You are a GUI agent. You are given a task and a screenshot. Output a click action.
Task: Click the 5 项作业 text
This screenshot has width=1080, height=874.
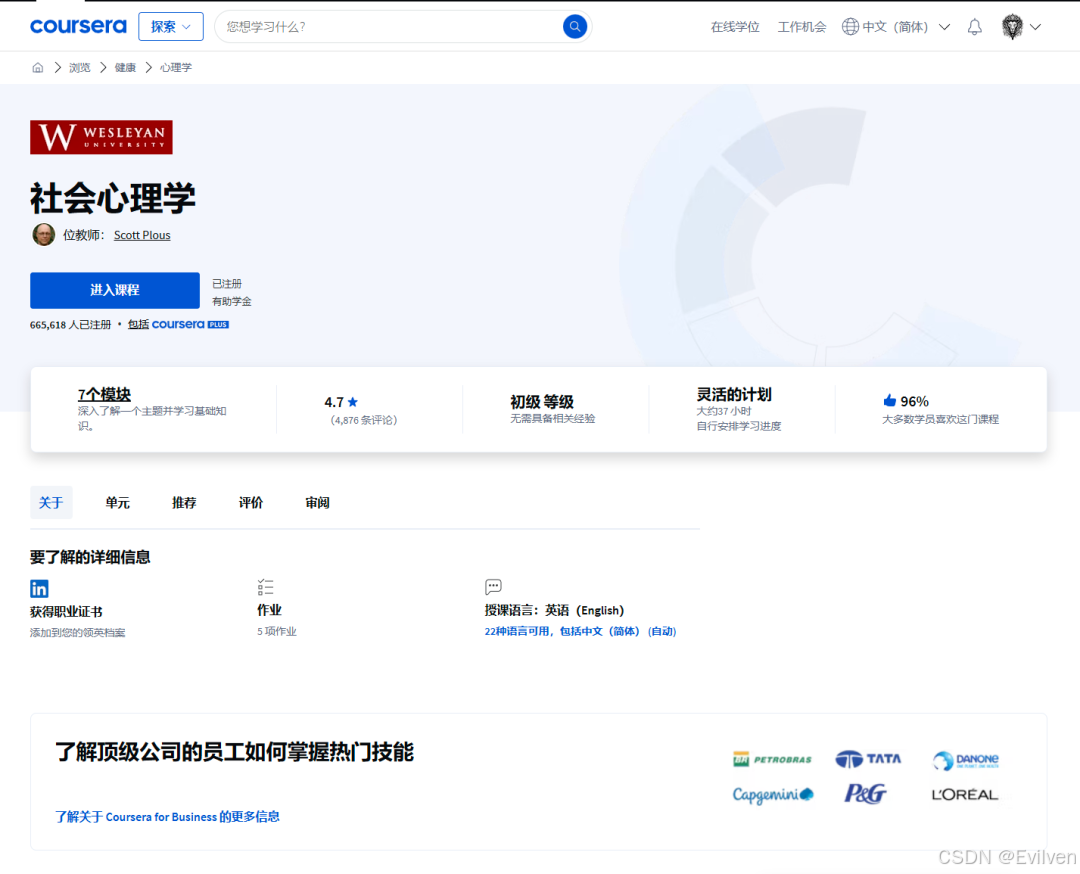click(277, 632)
